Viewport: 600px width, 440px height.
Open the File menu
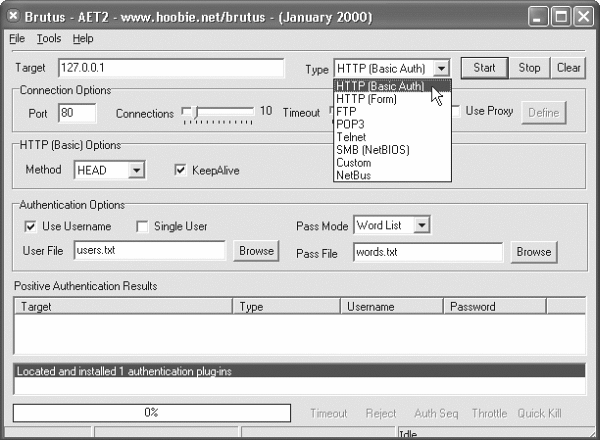[x=17, y=39]
